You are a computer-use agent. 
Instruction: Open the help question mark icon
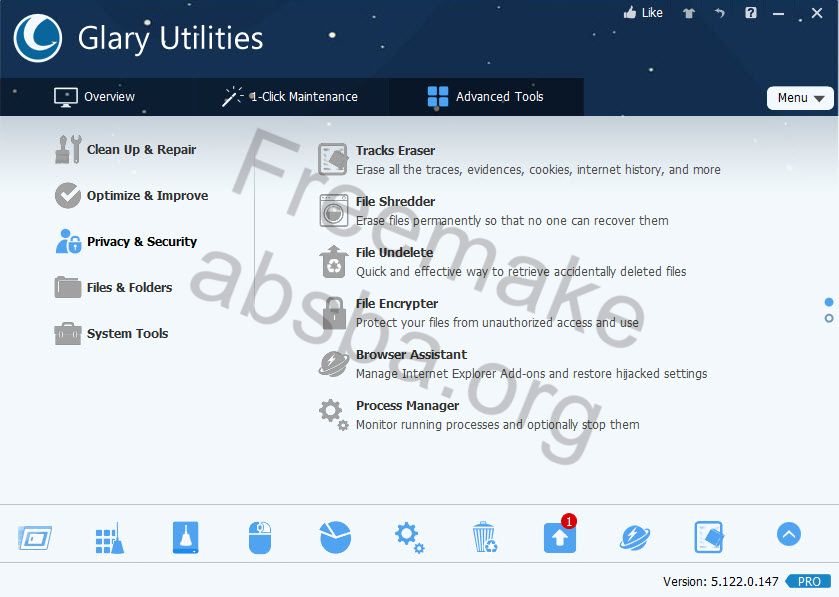[751, 13]
